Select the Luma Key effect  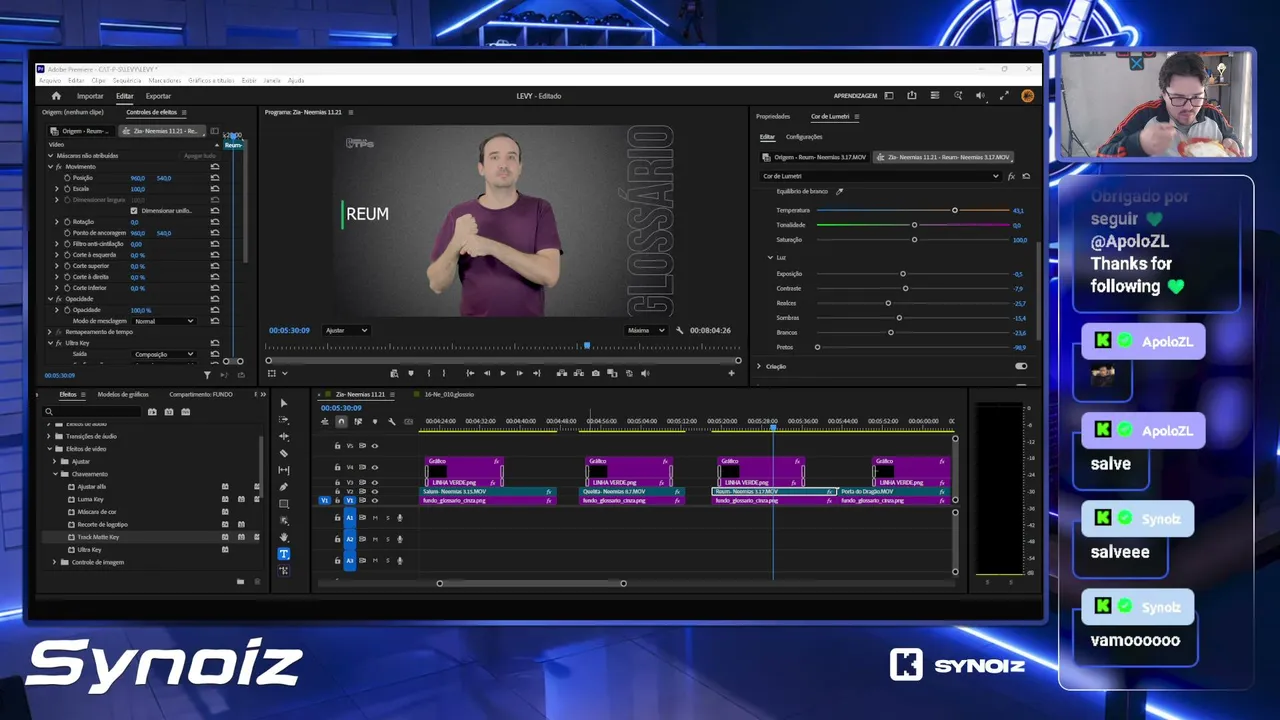[91, 499]
